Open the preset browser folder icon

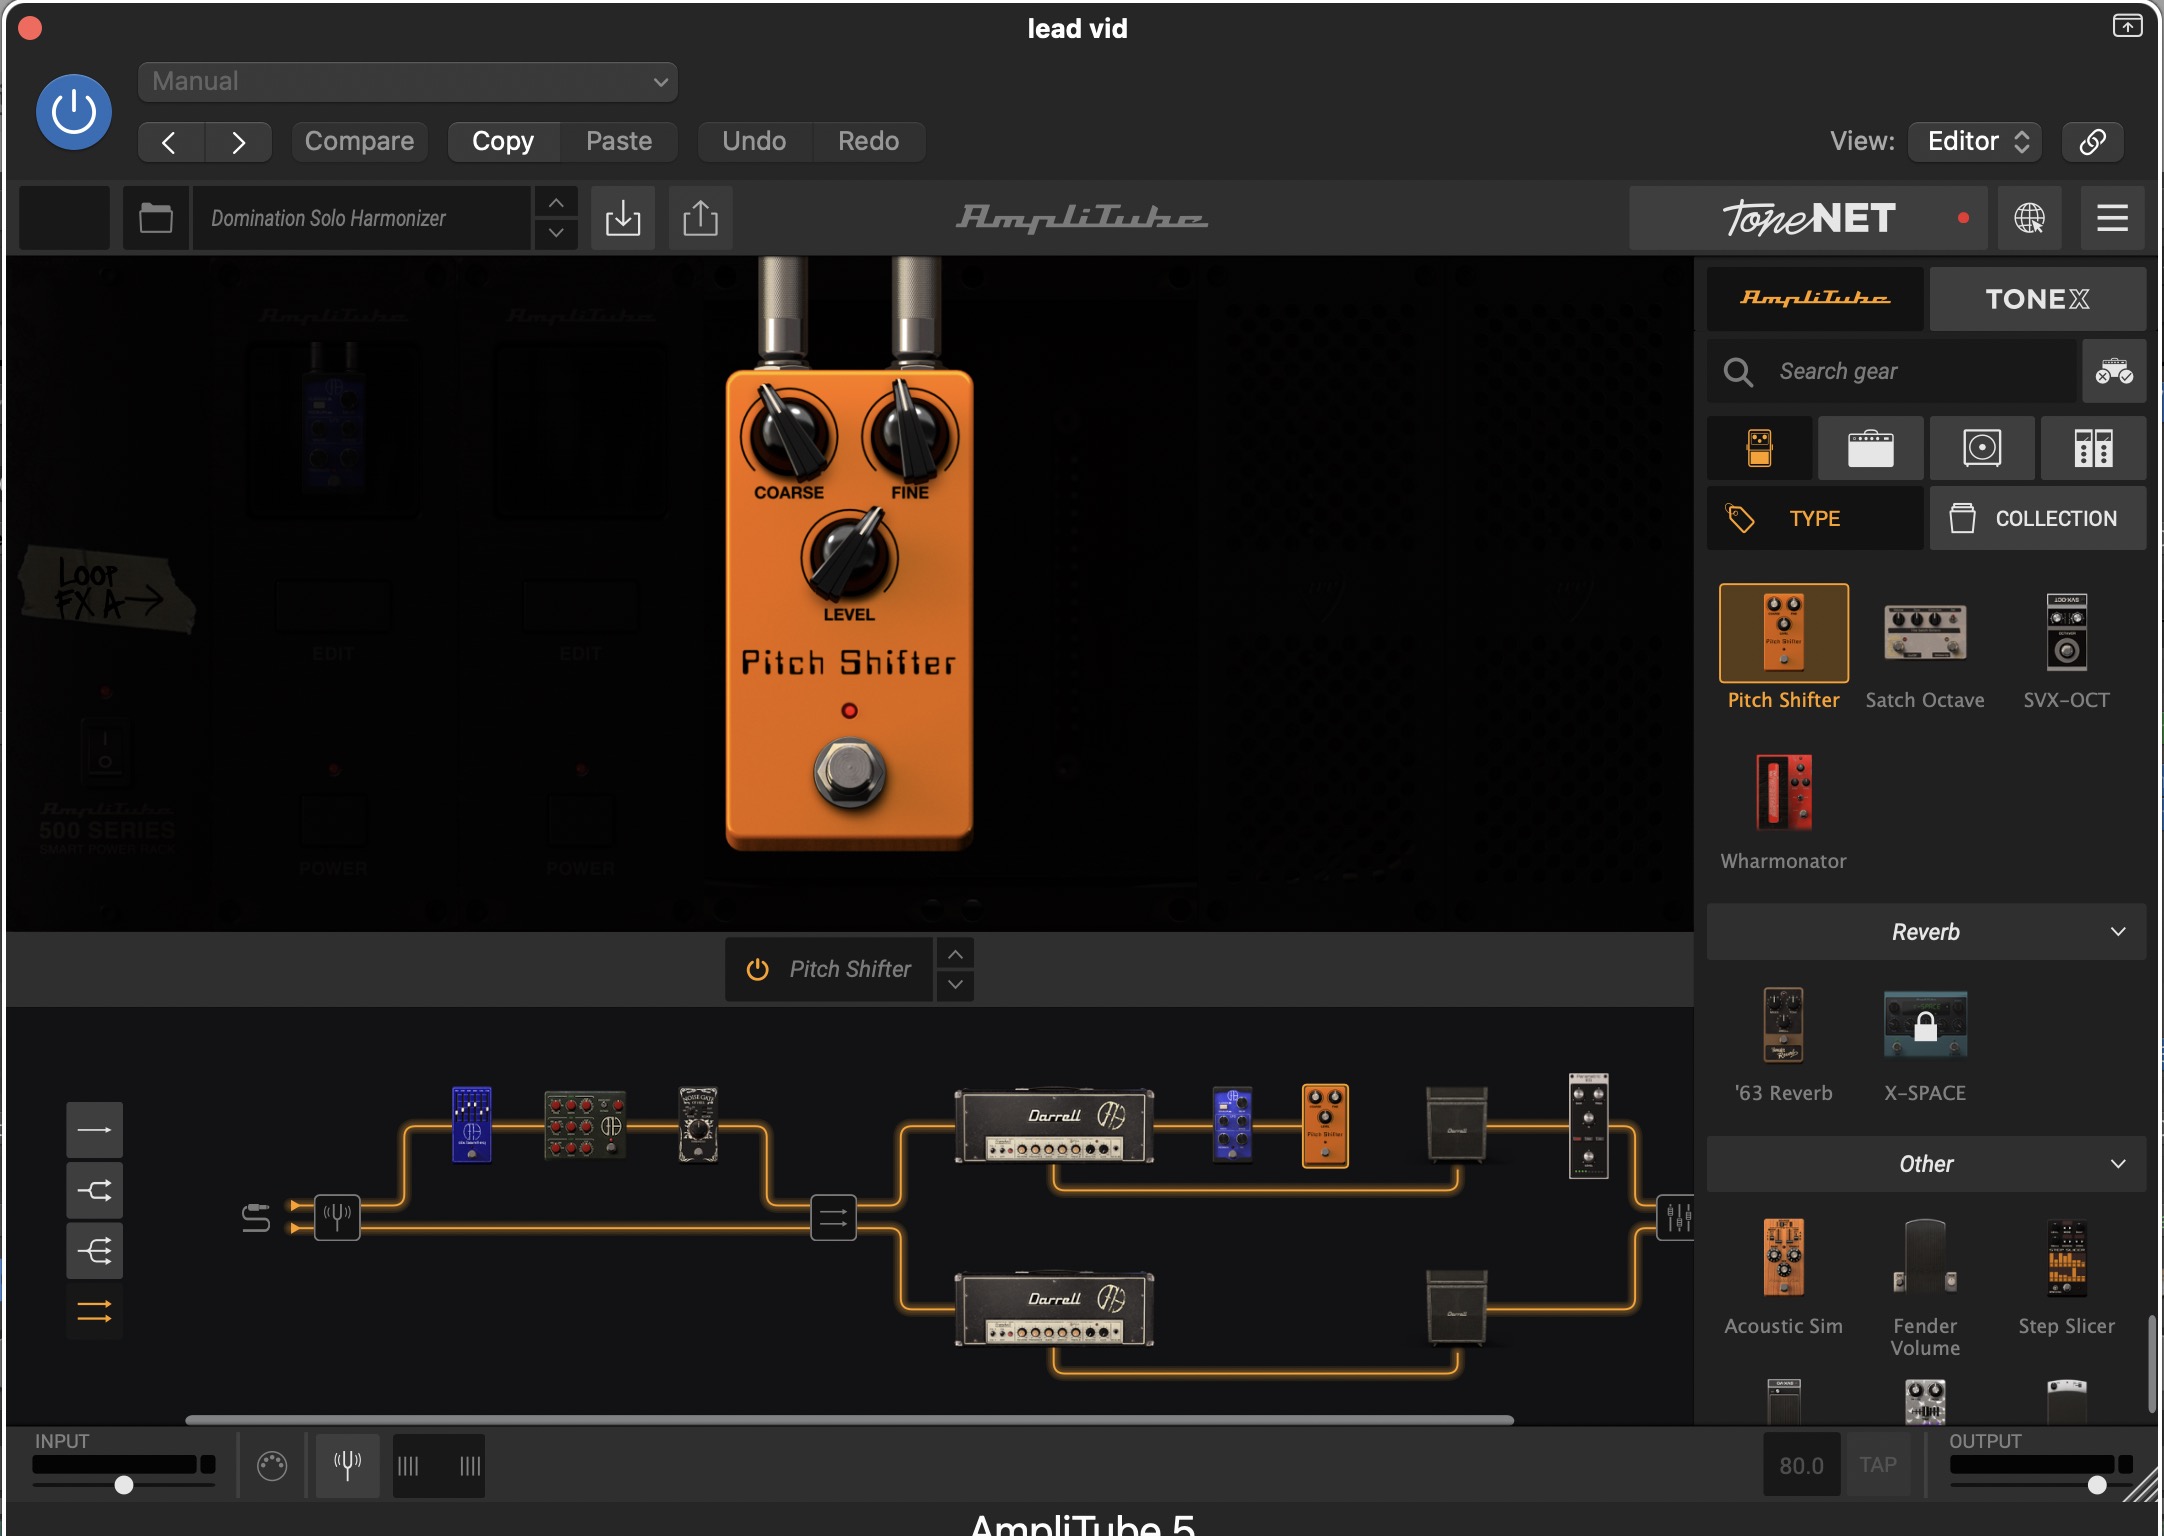point(156,218)
